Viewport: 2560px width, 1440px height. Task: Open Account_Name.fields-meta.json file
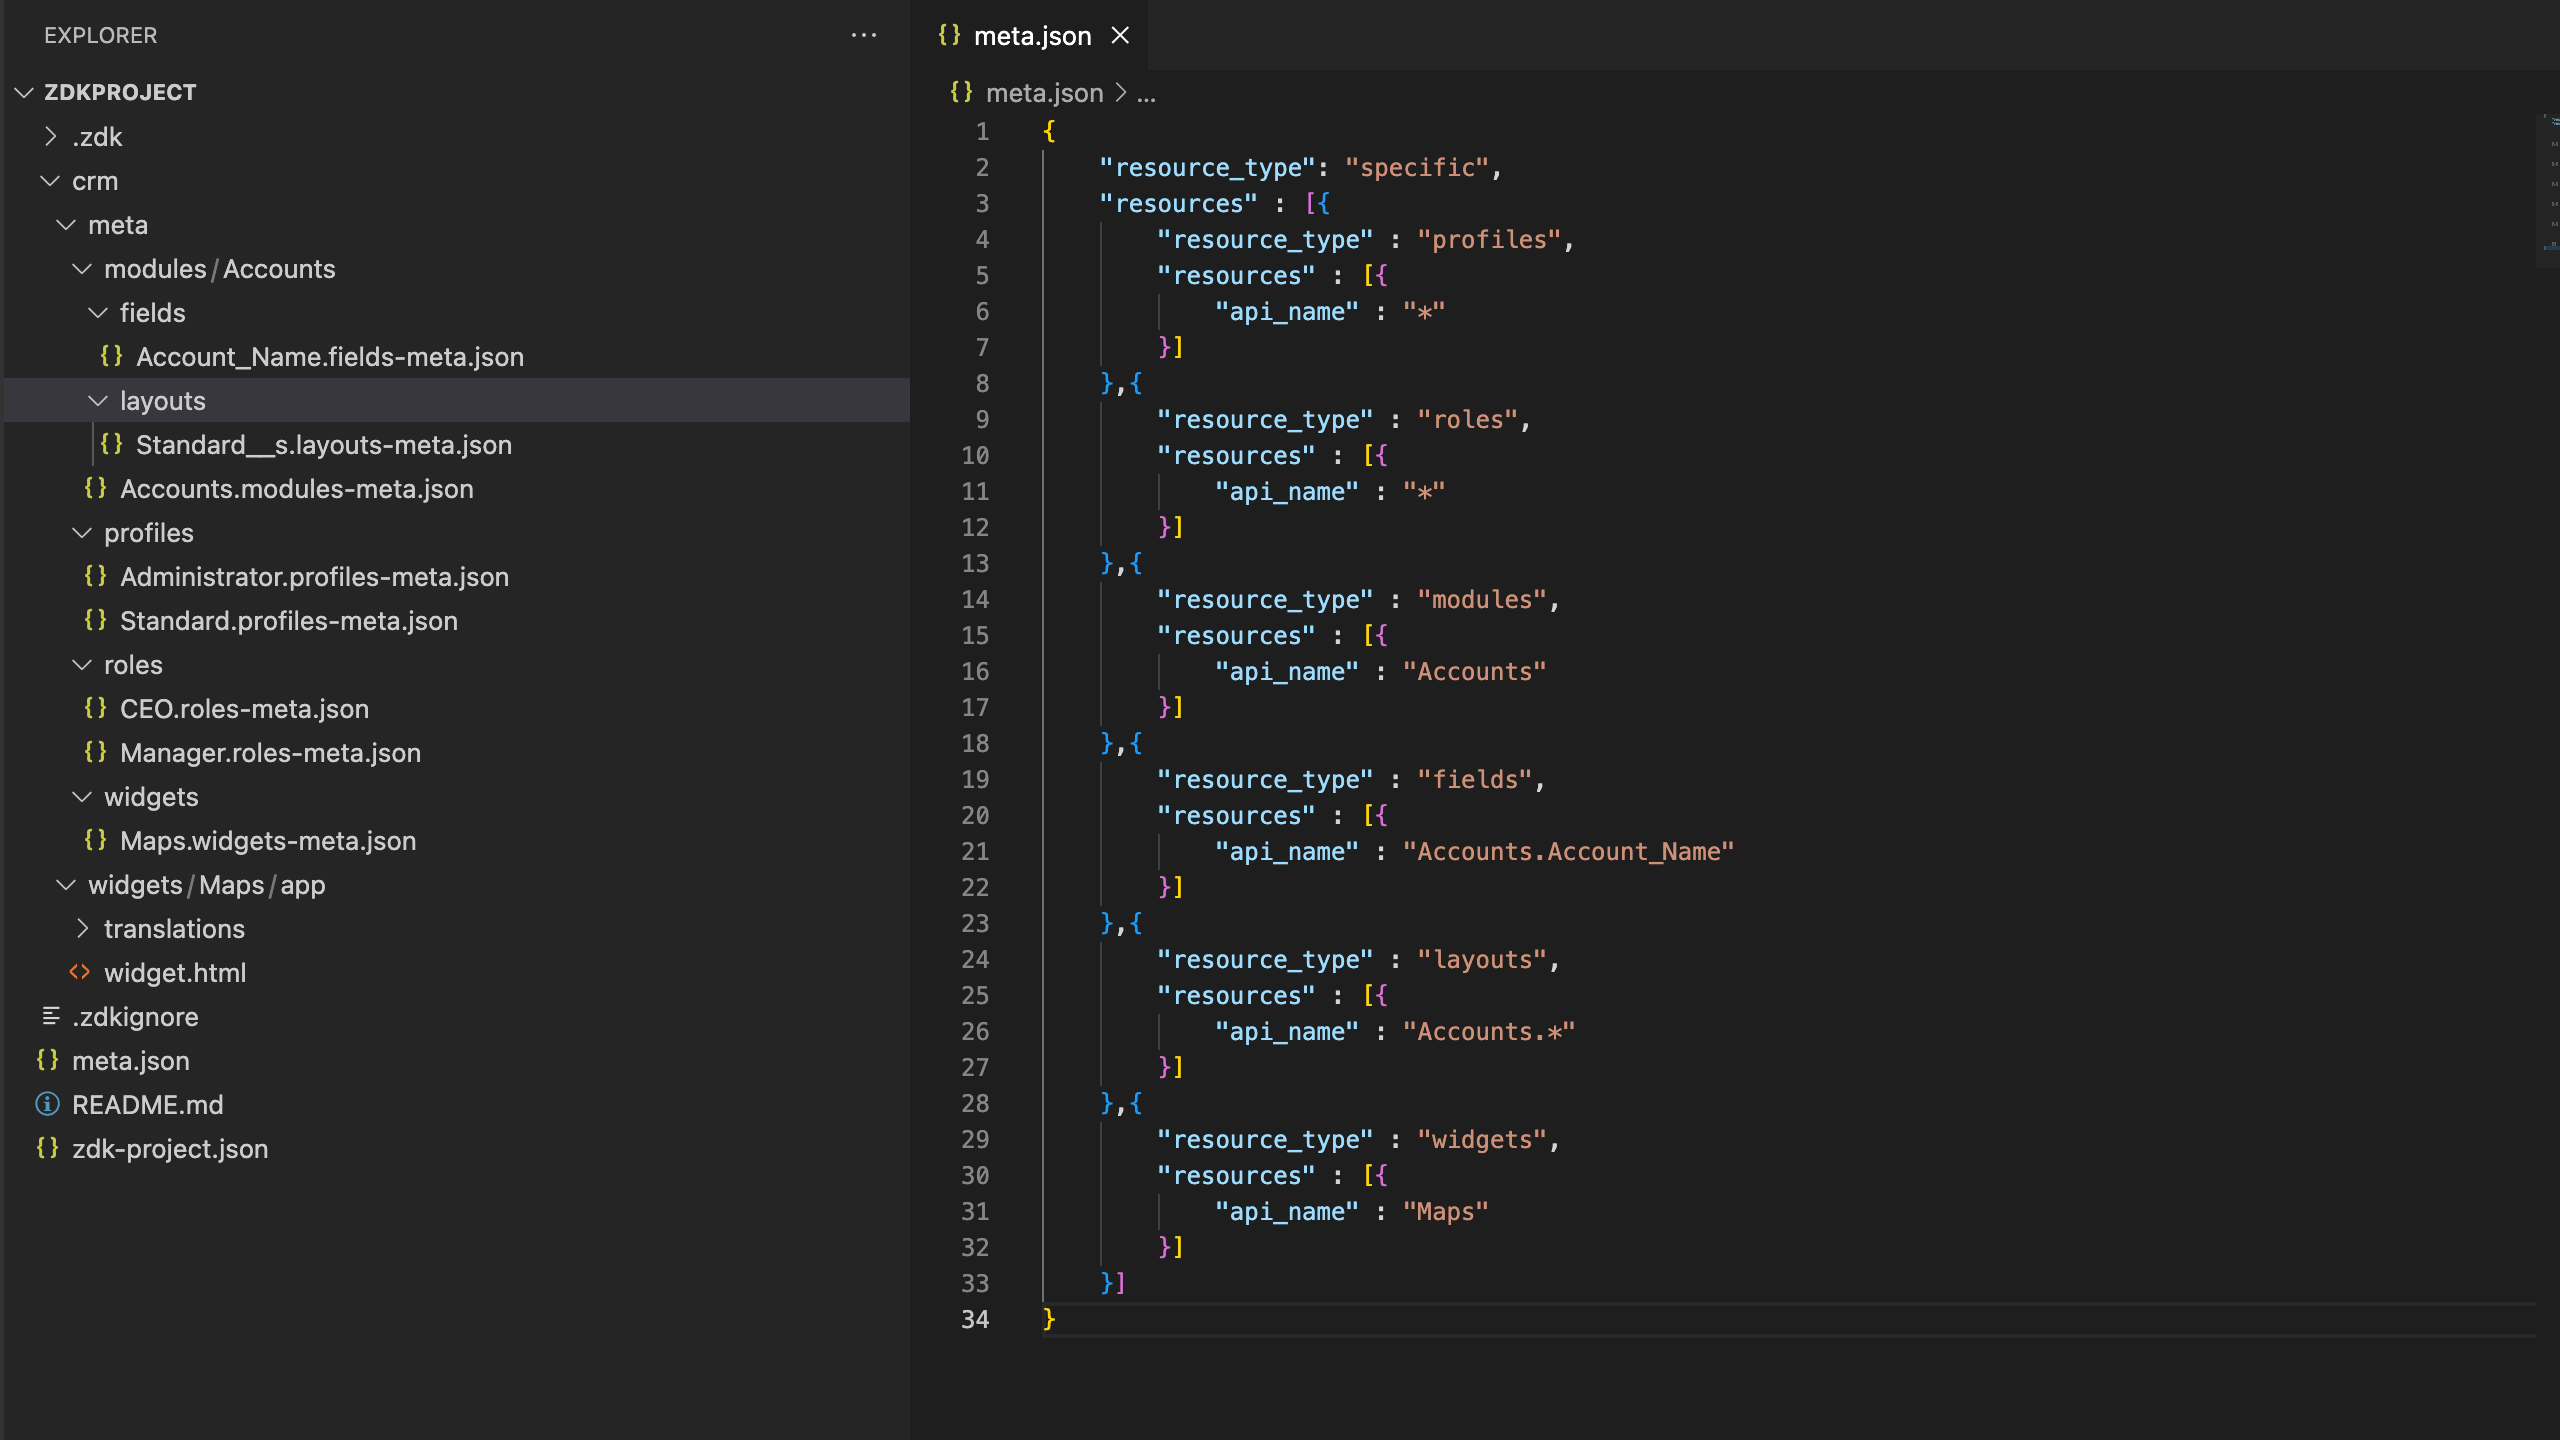[330, 356]
